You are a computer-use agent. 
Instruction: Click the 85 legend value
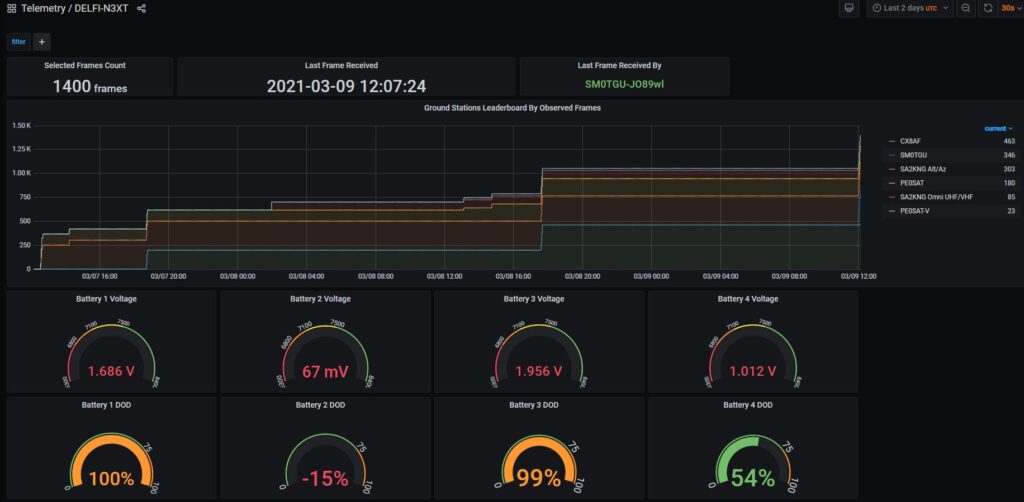coord(1011,196)
